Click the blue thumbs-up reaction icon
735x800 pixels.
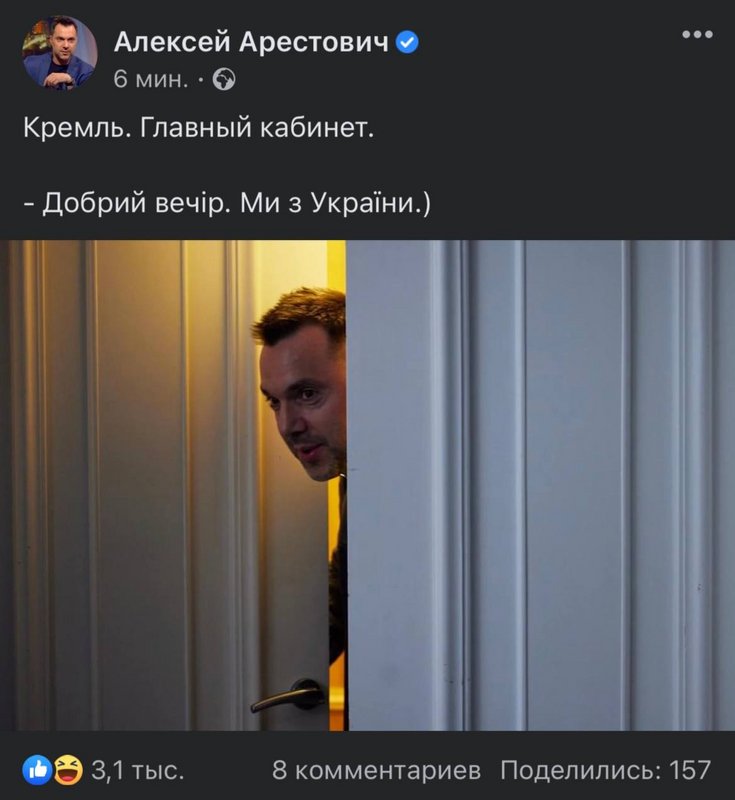click(x=37, y=770)
